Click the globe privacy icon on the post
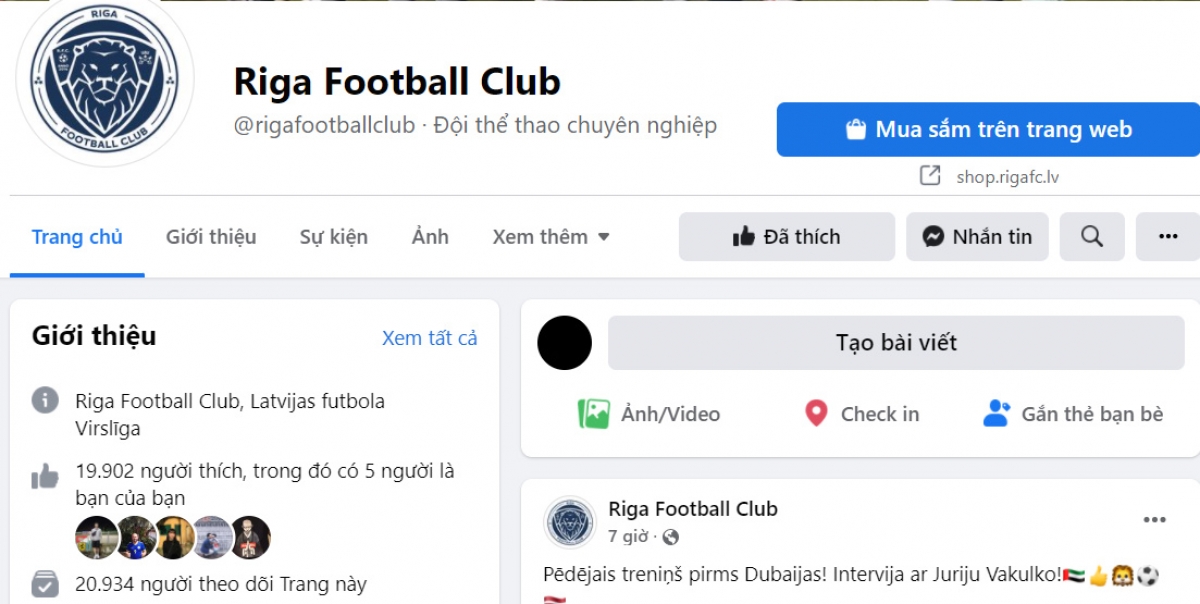1200x604 pixels. click(x=670, y=537)
